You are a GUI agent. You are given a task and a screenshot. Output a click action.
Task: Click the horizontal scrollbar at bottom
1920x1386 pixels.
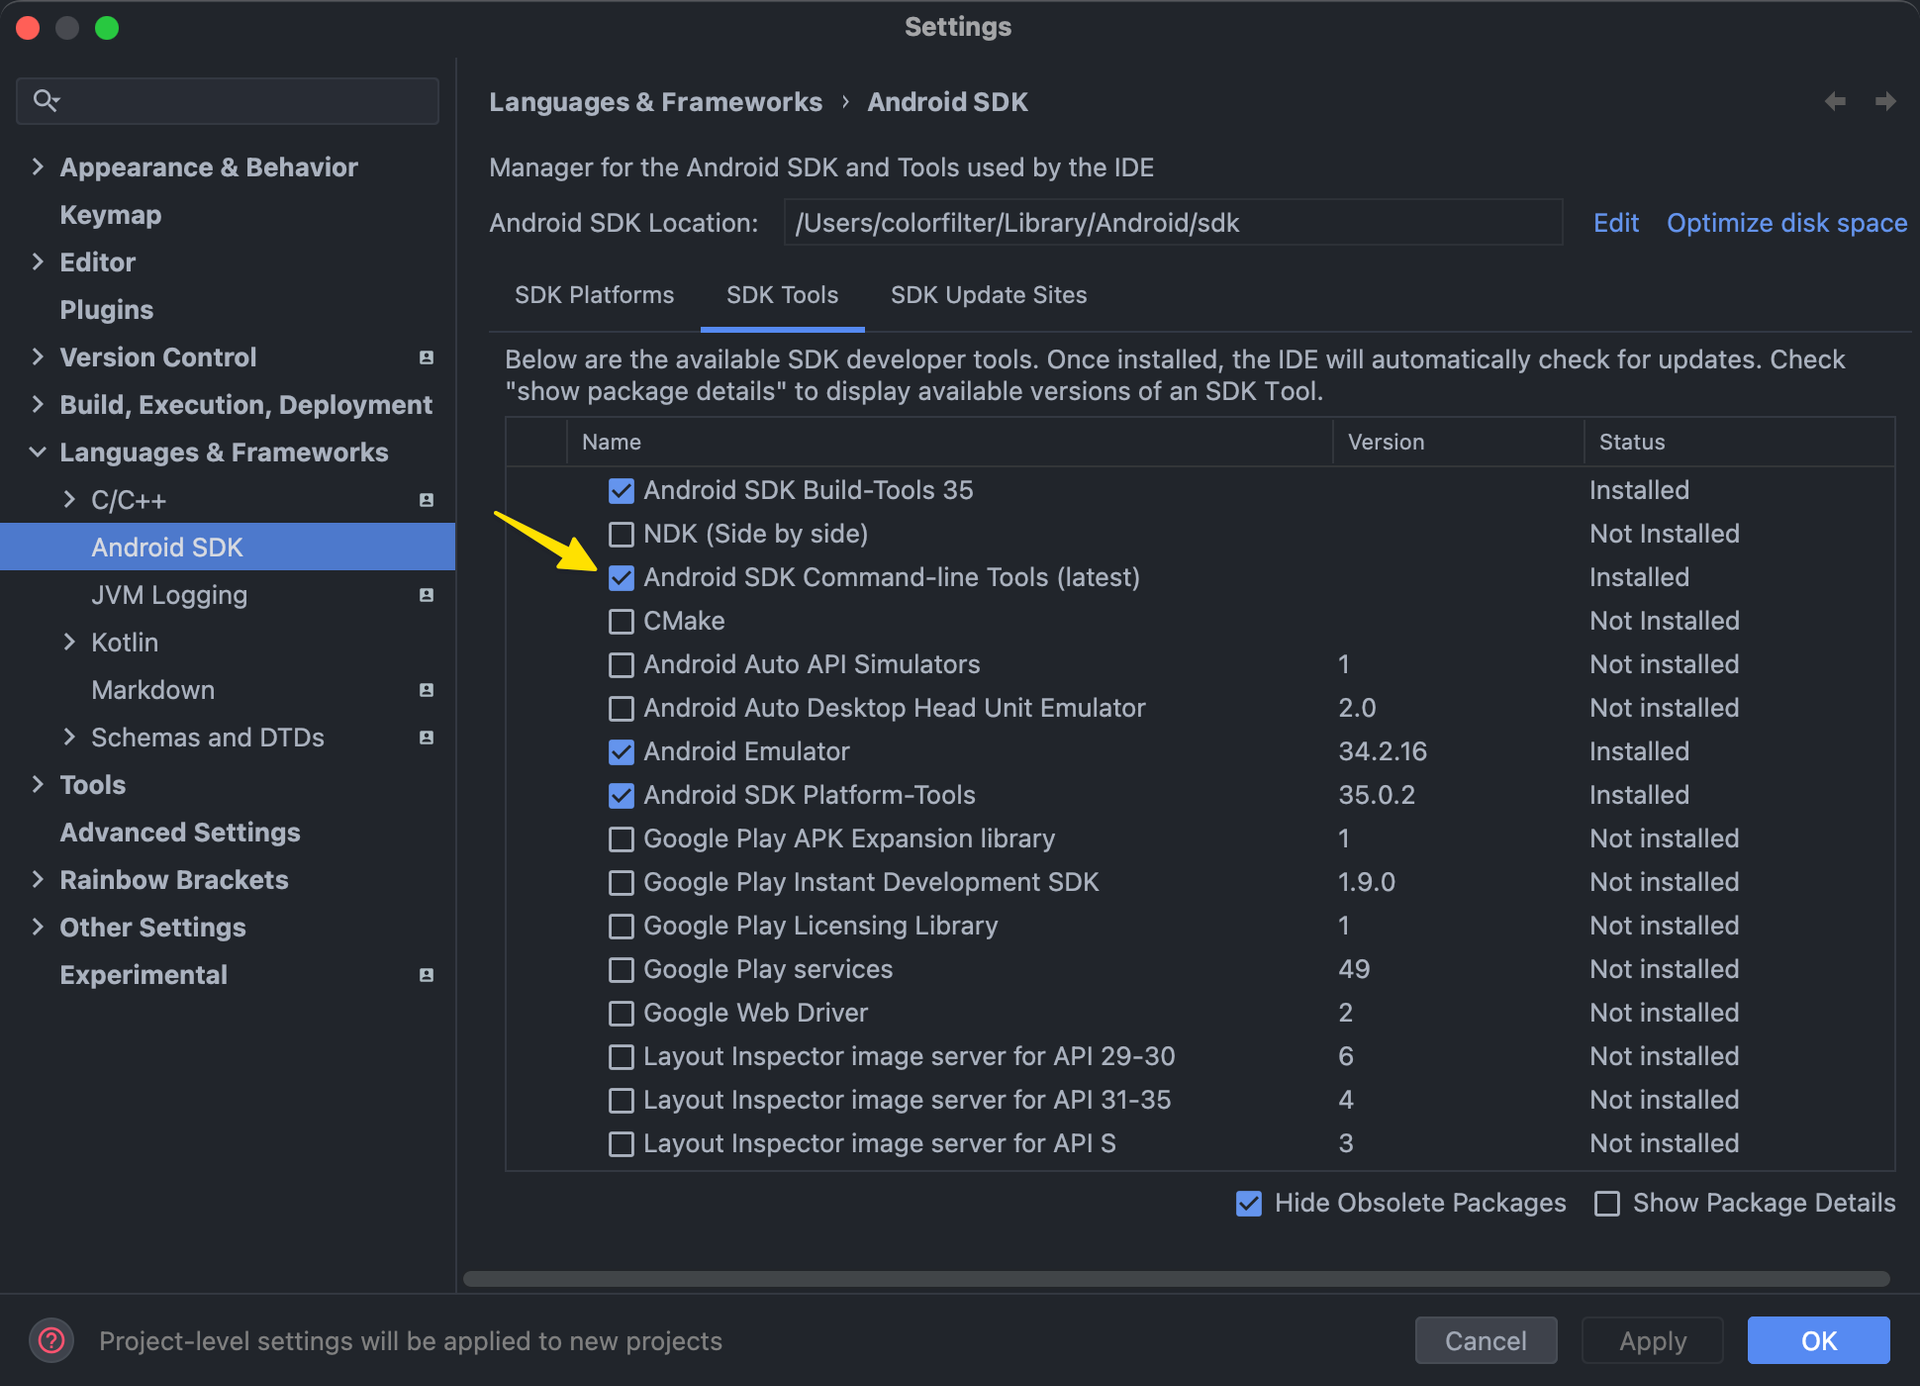point(1175,1278)
